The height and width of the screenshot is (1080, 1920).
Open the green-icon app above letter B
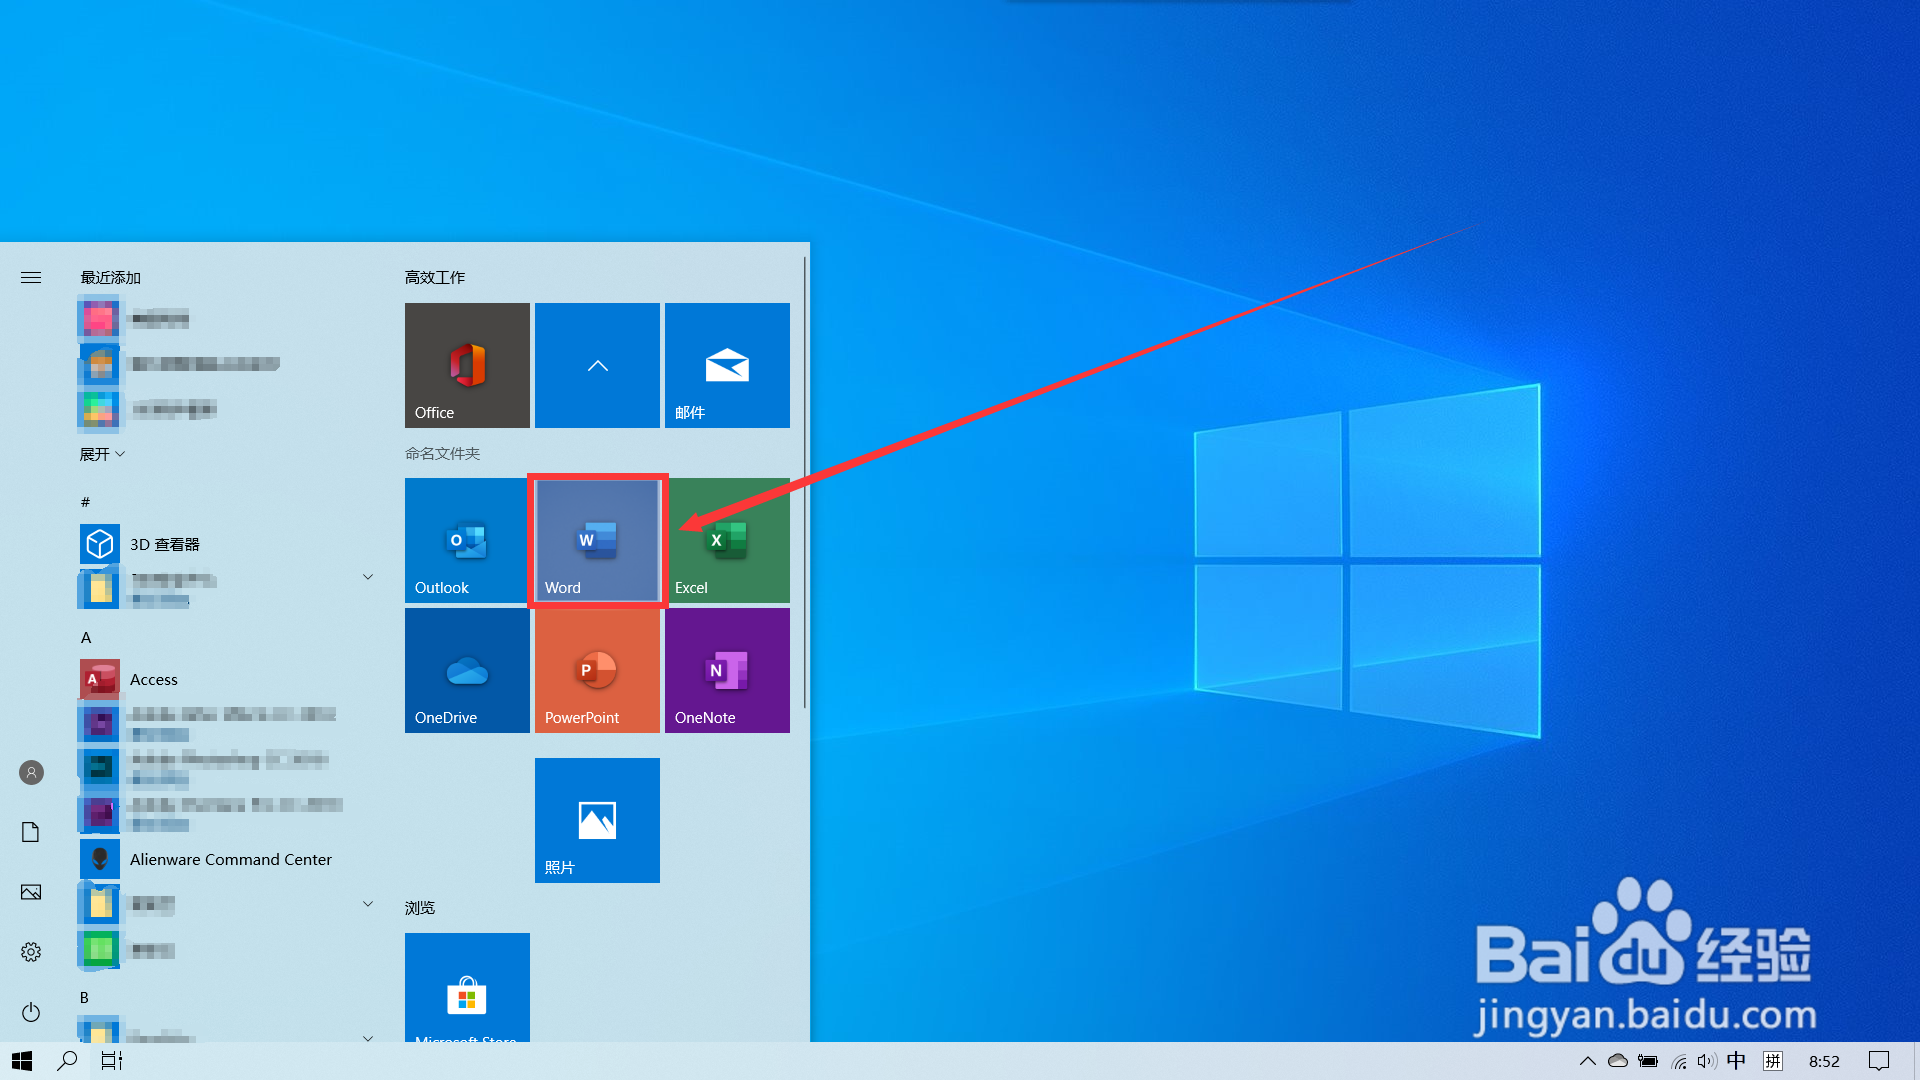coord(228,949)
